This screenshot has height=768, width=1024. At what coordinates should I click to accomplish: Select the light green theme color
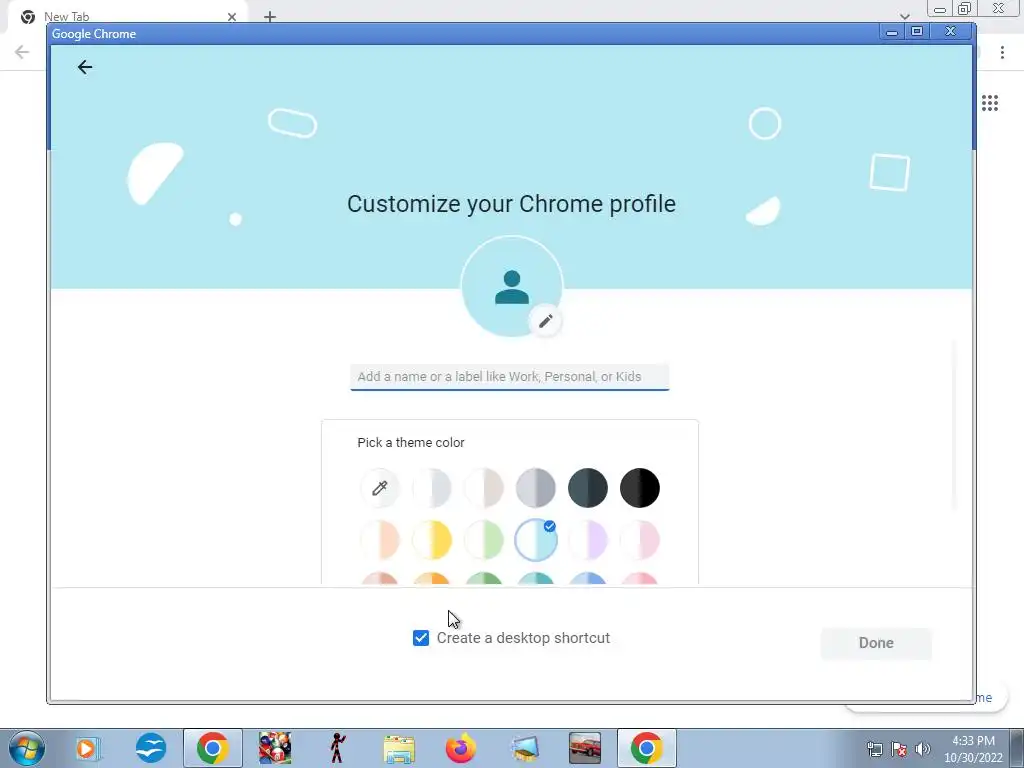tap(484, 540)
